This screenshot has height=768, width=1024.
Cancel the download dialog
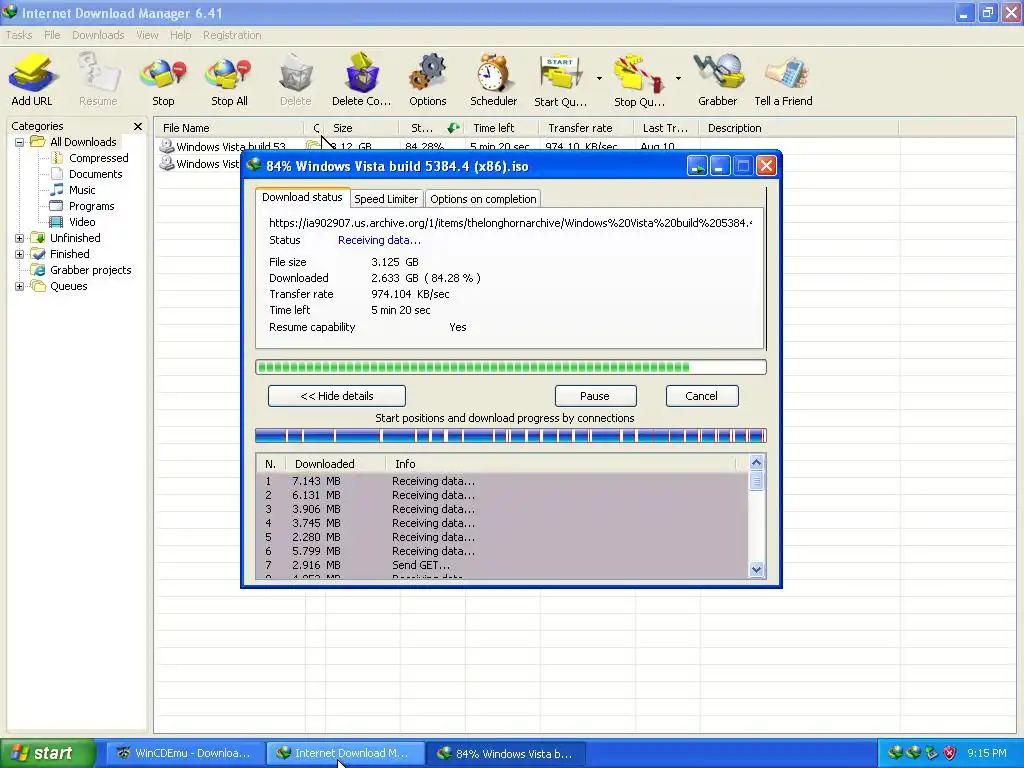702,396
